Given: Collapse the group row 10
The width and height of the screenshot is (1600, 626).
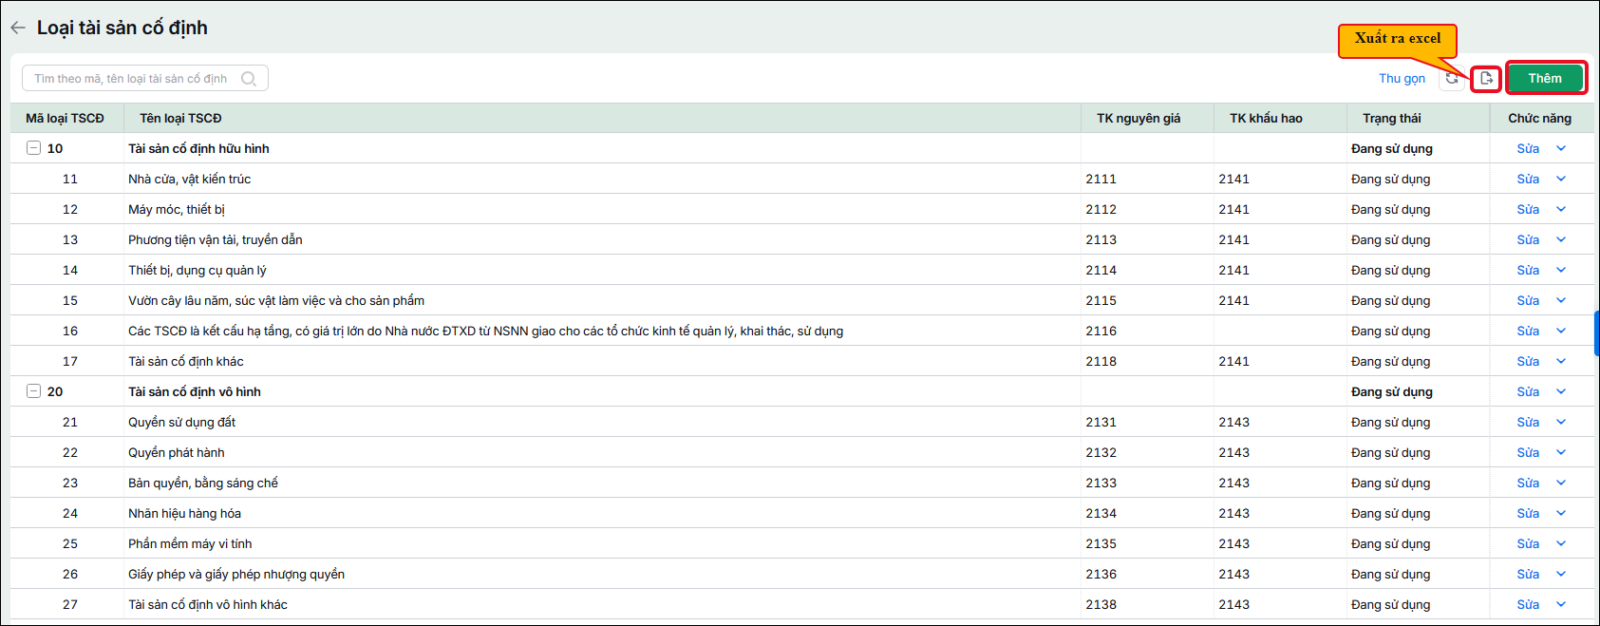Looking at the screenshot, I should coord(33,148).
